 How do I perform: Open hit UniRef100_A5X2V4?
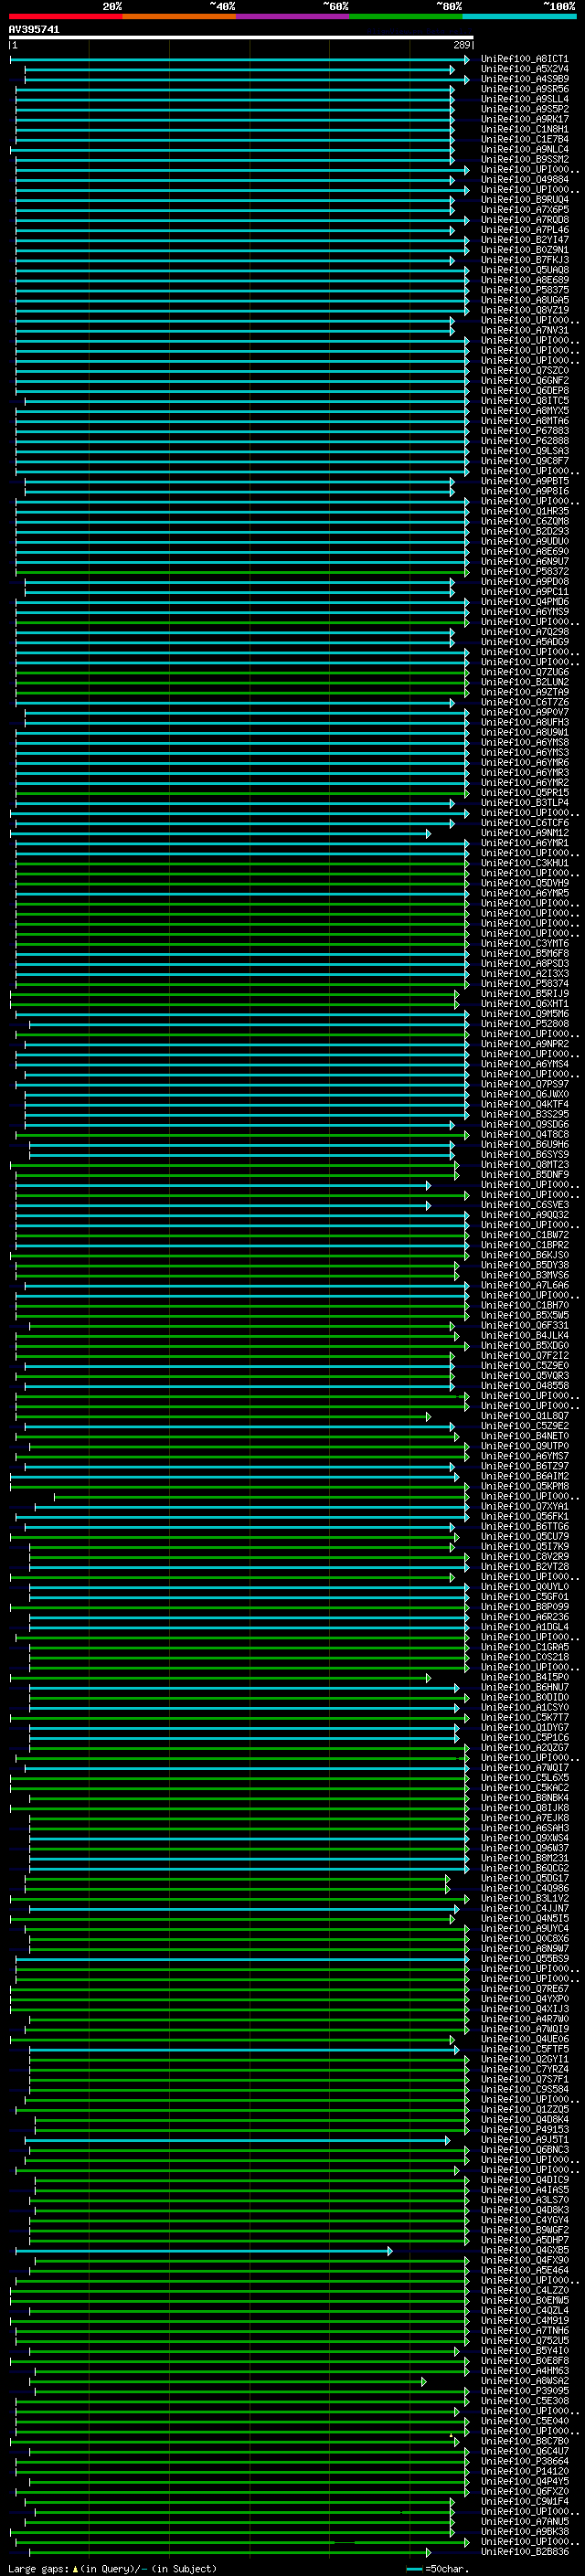(525, 69)
